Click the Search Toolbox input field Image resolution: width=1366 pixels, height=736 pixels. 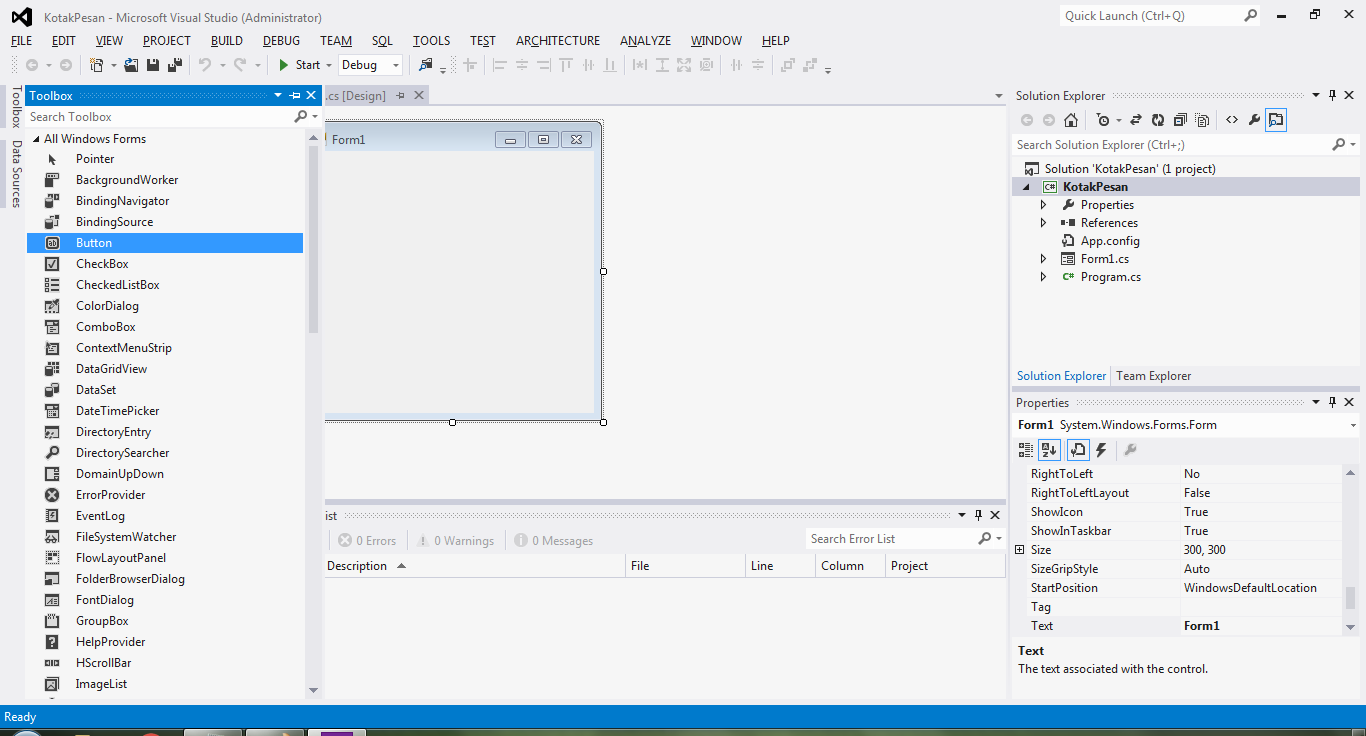[160, 117]
